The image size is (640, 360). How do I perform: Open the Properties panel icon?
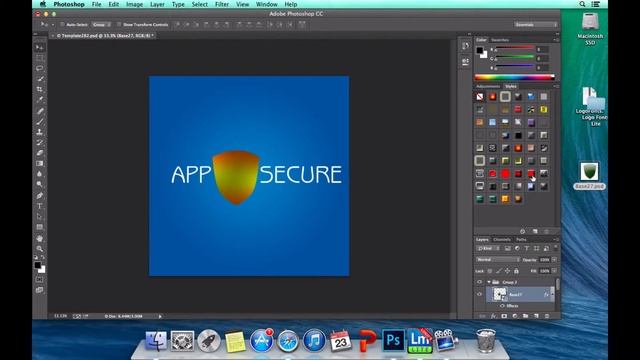(465, 62)
